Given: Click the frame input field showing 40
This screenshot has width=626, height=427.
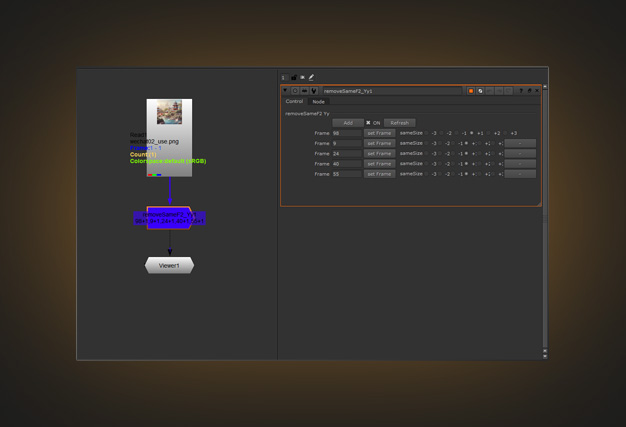Looking at the screenshot, I should (x=346, y=164).
